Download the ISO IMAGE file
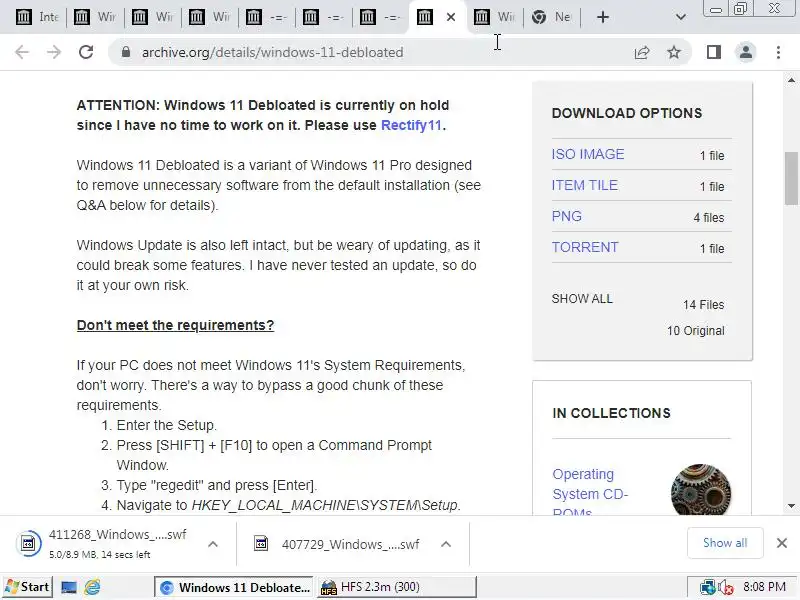 tap(588, 154)
